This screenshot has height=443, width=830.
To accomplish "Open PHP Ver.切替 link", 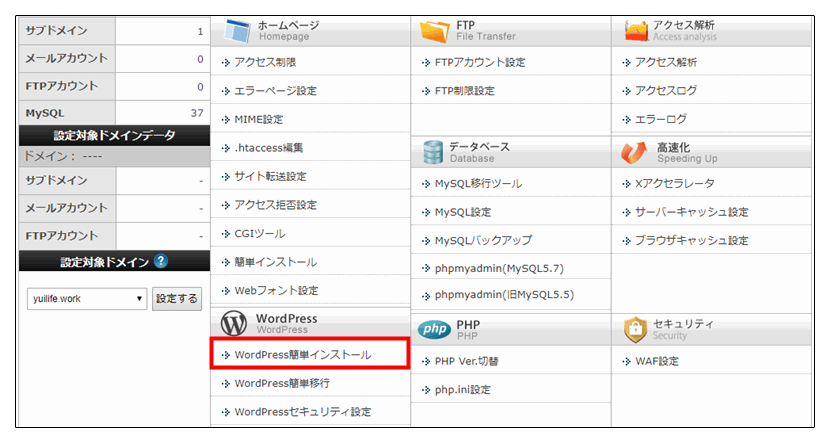I will coord(467,361).
